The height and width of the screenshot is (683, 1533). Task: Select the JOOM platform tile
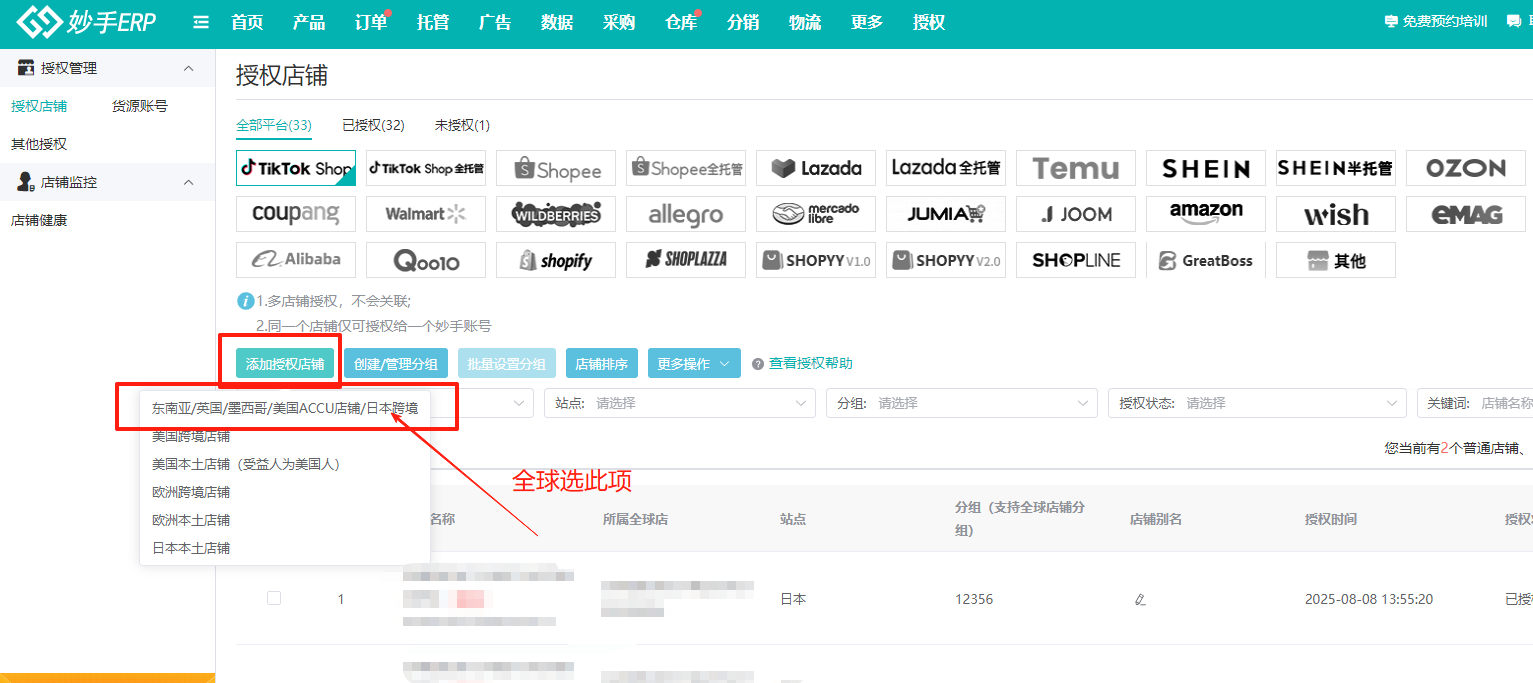click(1076, 214)
